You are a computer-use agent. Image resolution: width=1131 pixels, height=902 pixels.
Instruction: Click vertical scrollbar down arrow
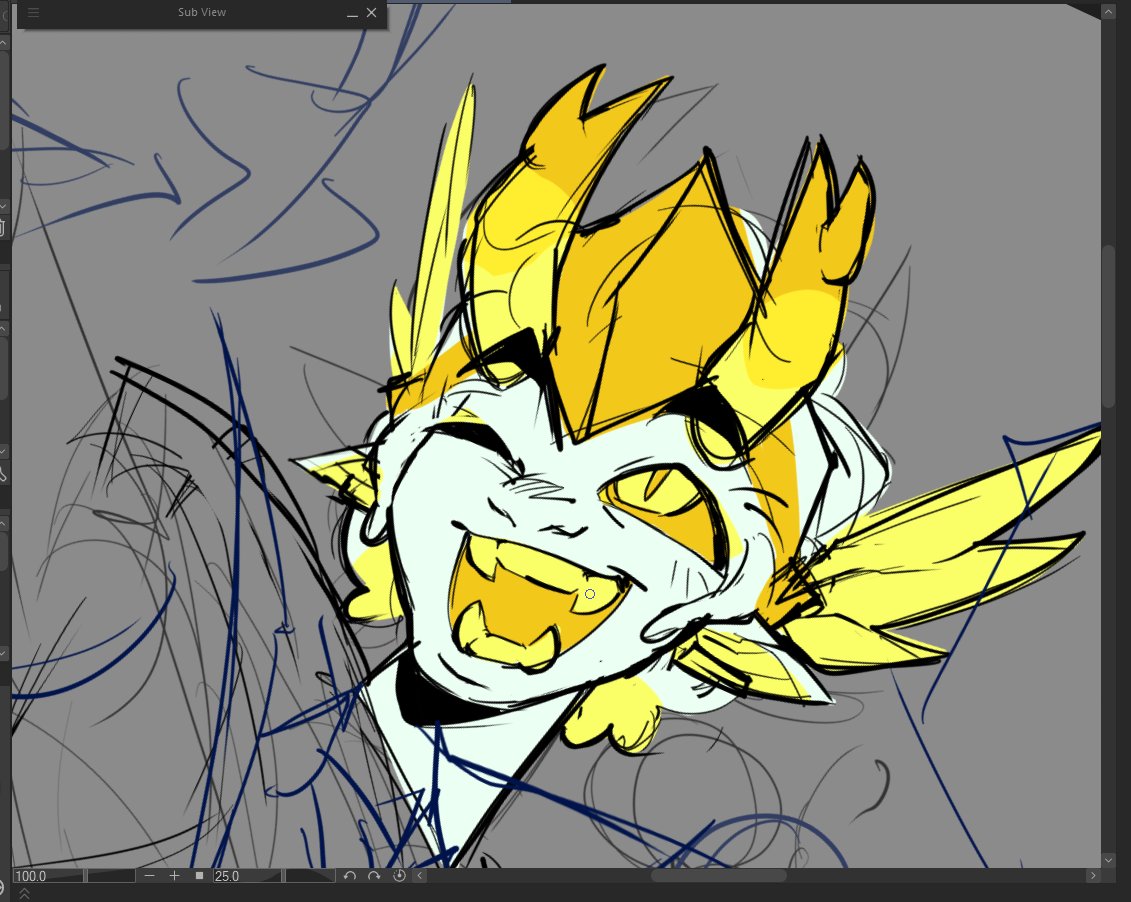click(1108, 860)
